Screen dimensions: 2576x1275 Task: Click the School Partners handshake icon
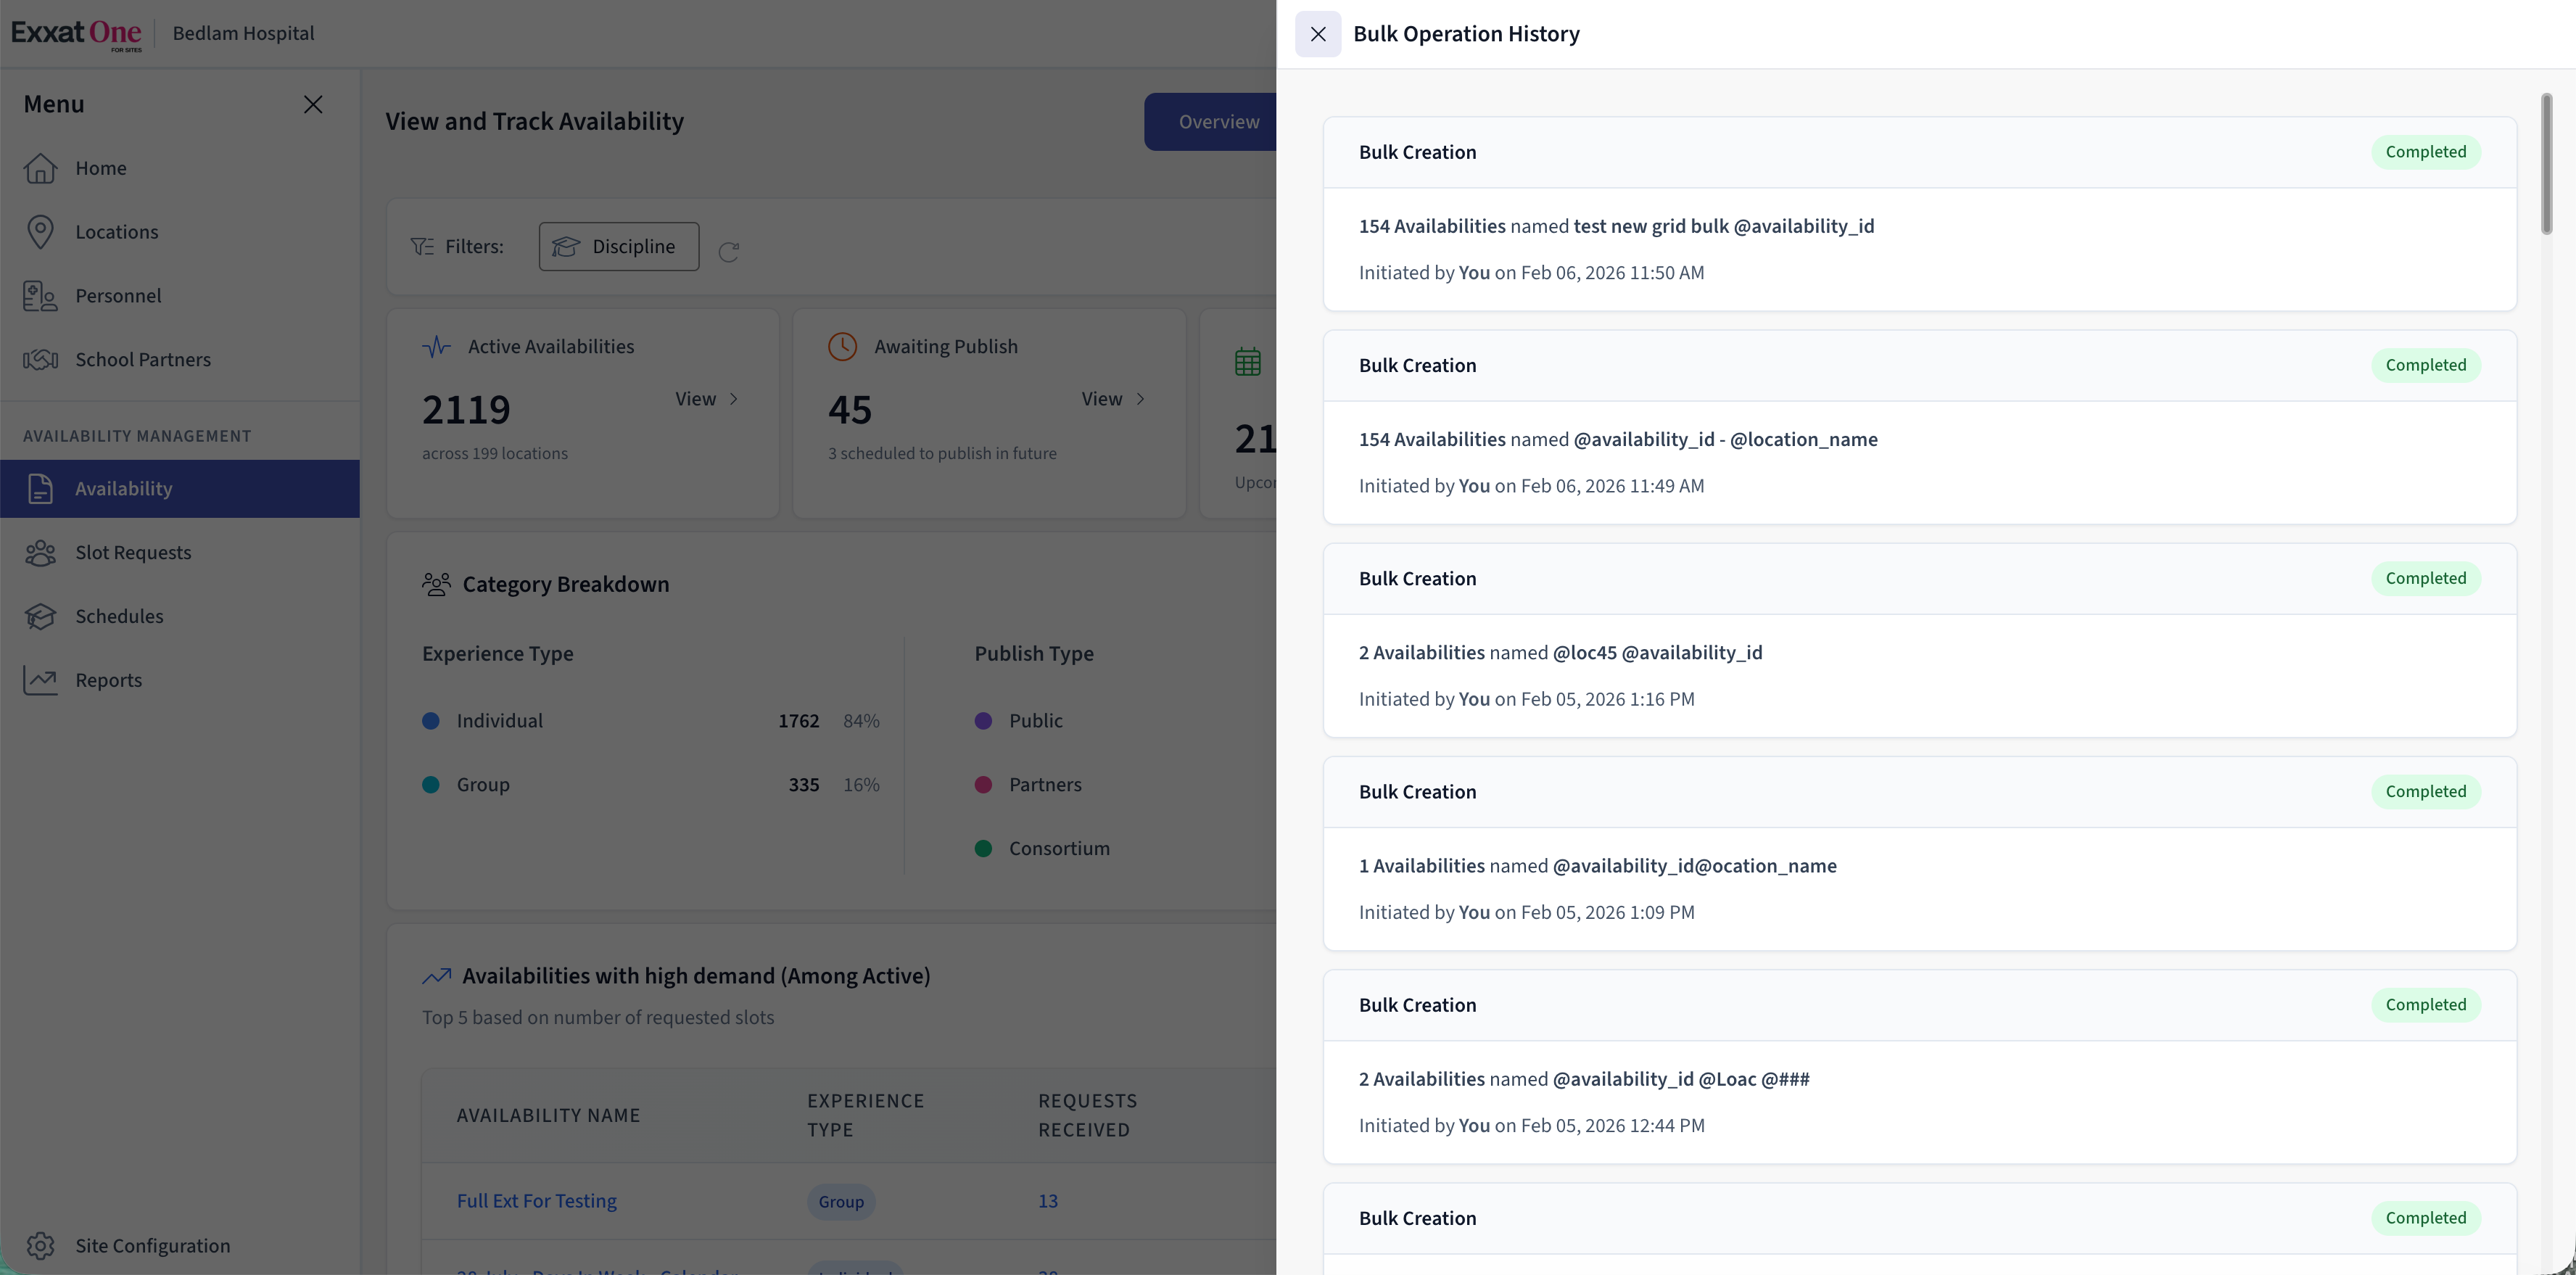coord(40,360)
